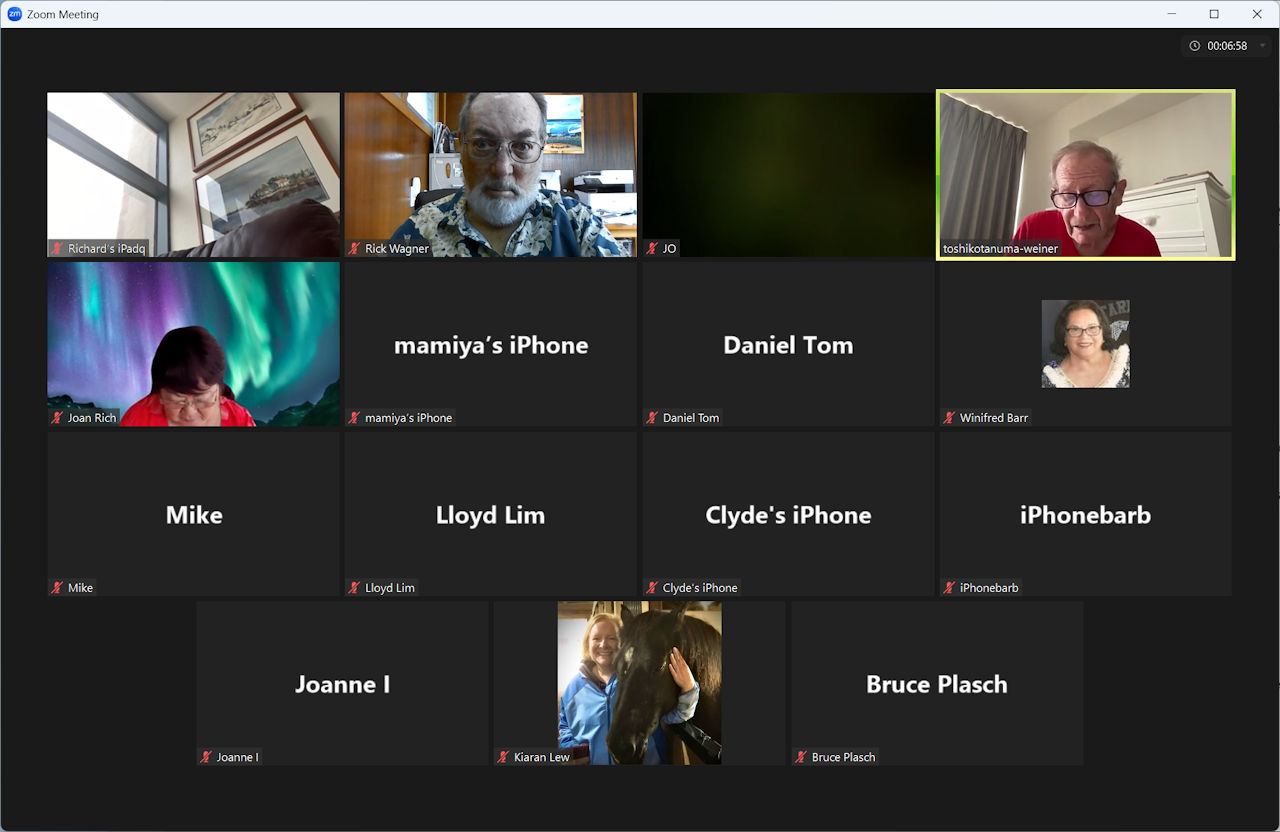Click the large iPhonebarb name
Viewport: 1280px width, 832px height.
[x=1085, y=515]
